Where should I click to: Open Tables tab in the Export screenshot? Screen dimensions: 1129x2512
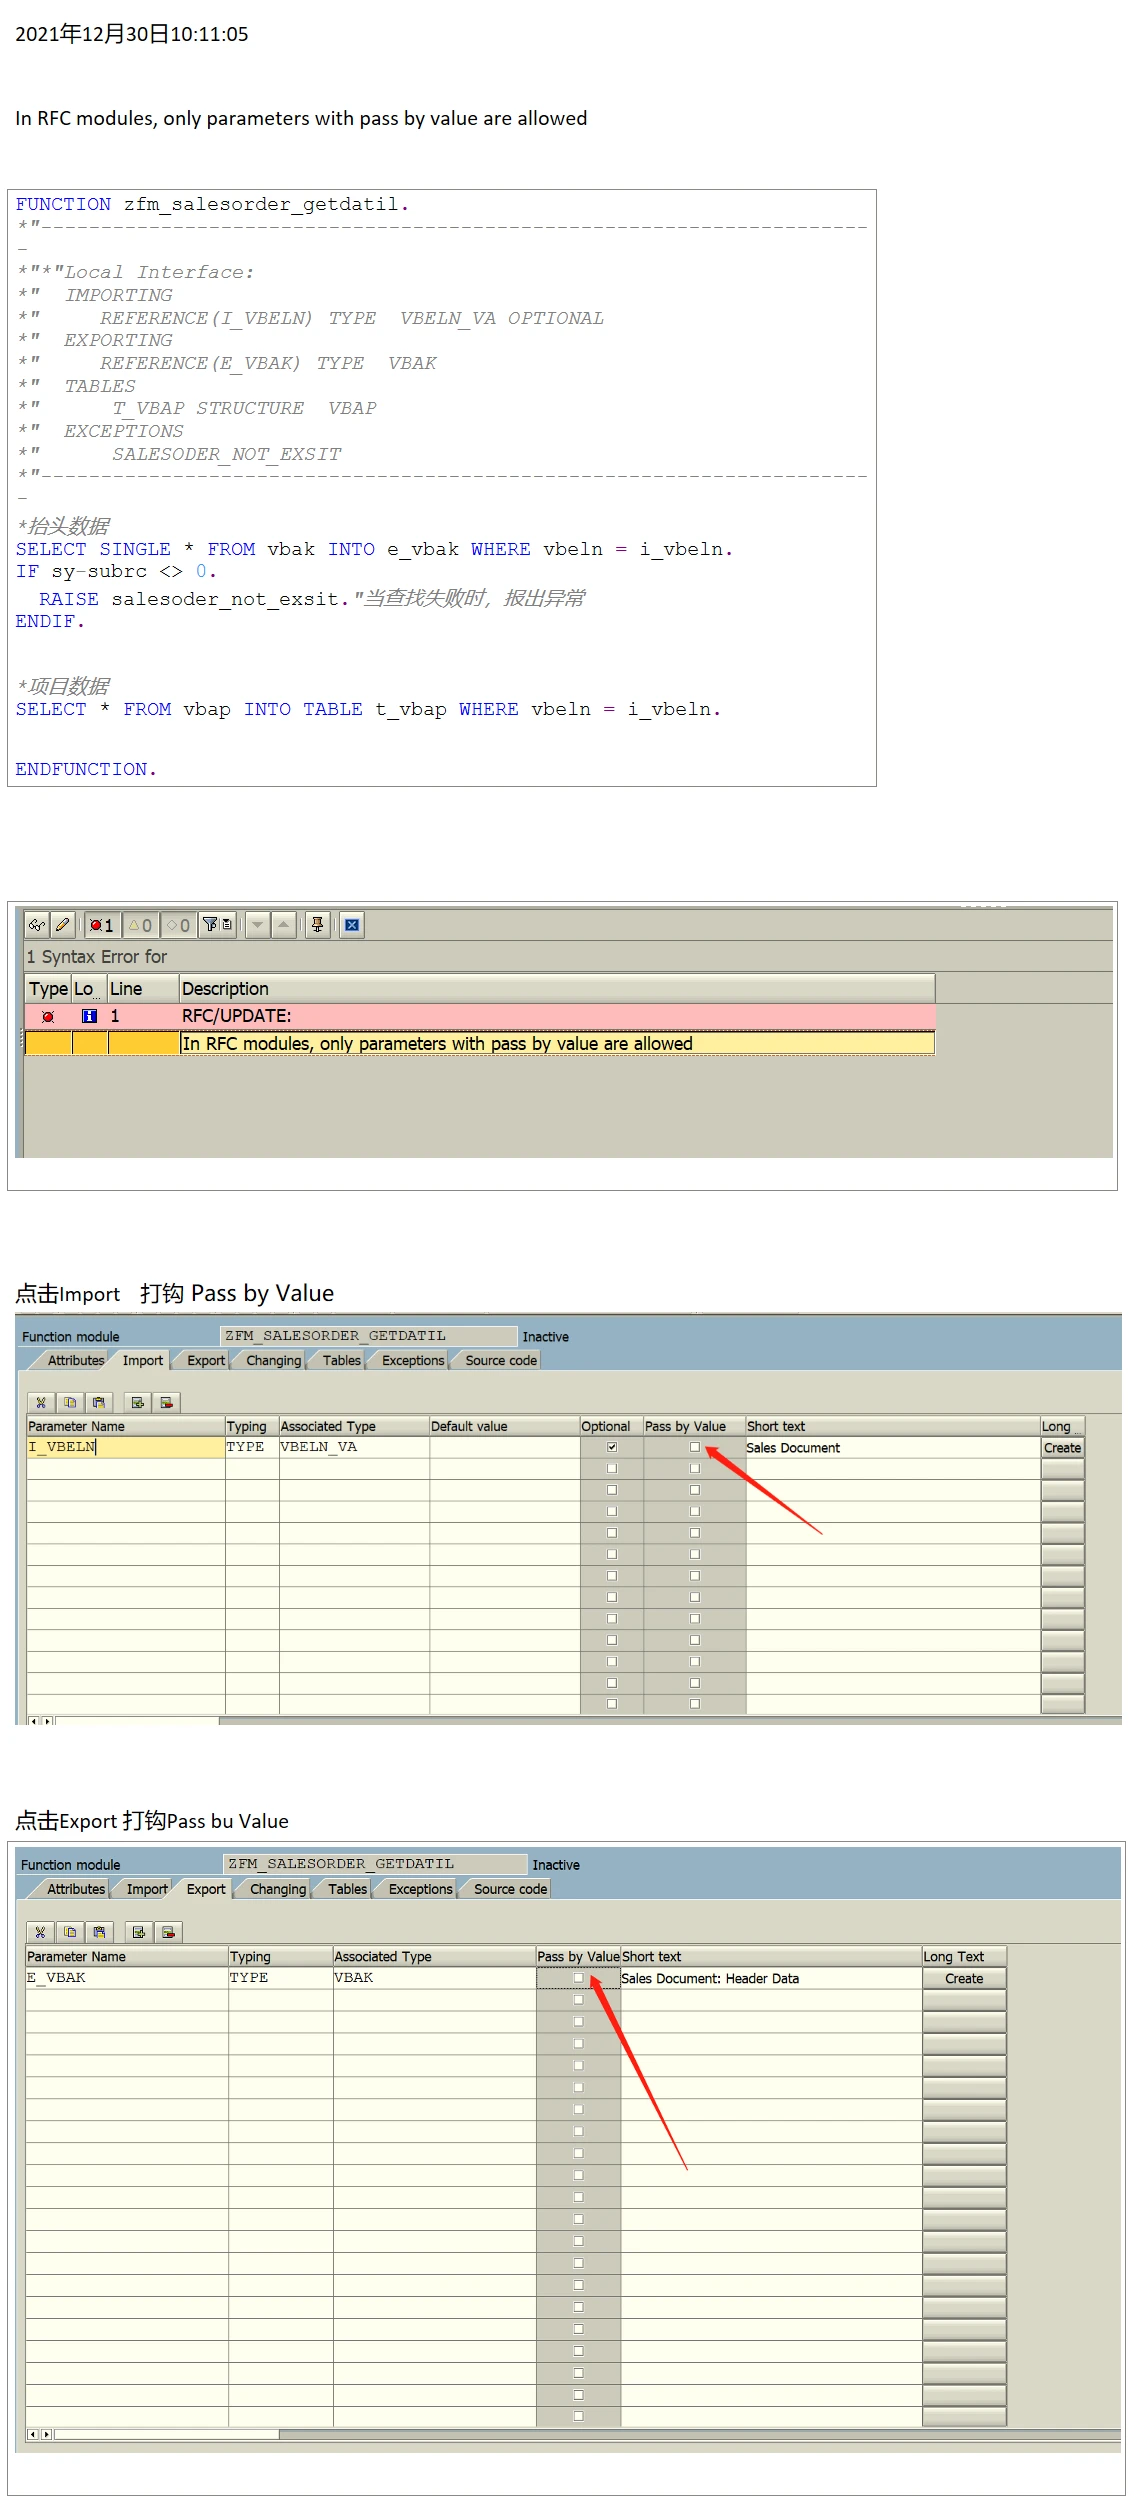(x=347, y=1889)
